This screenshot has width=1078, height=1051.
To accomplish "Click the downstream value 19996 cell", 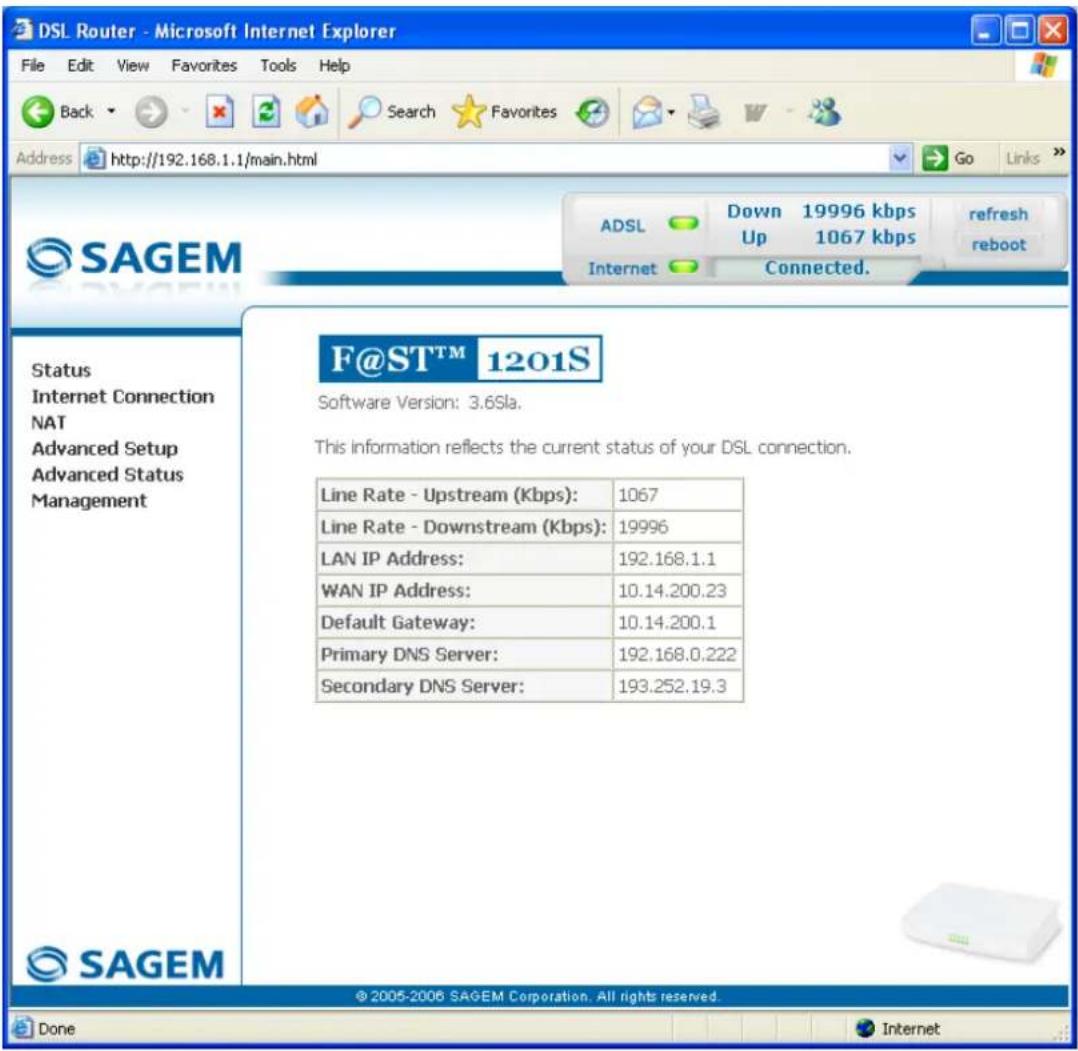I will point(677,527).
